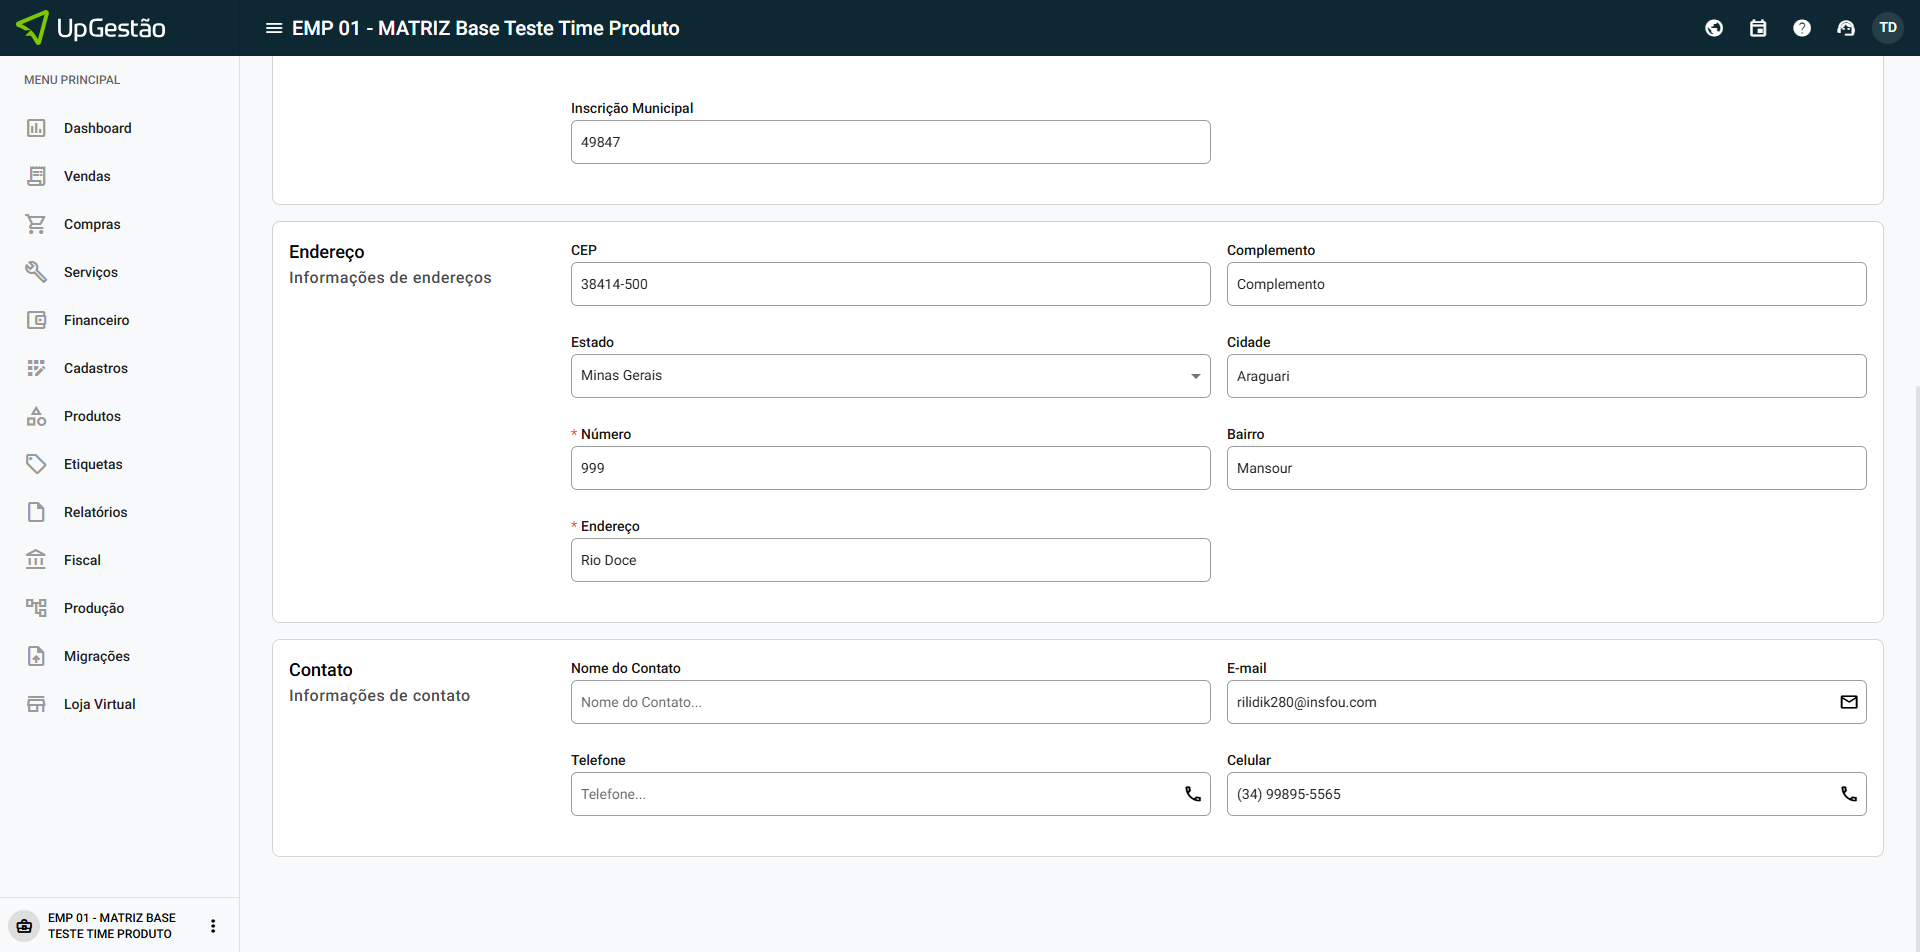Focus the CEP input field

(x=890, y=284)
